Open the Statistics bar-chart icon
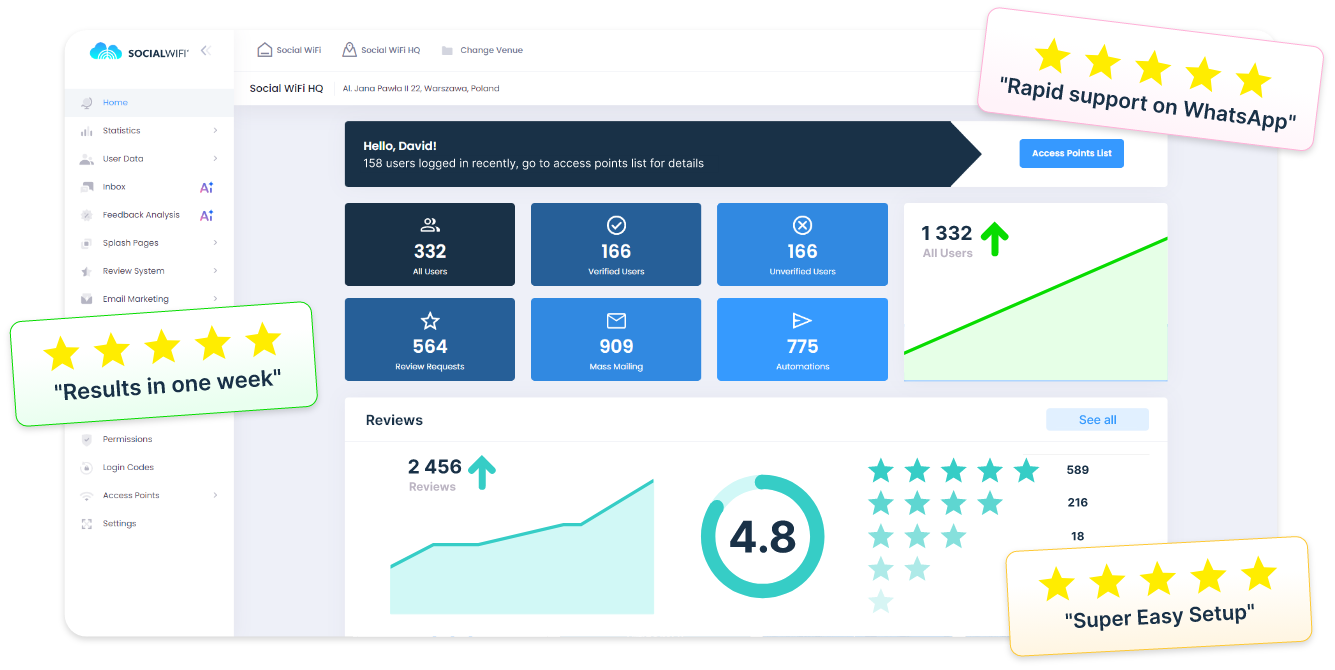This screenshot has width=1335, height=670. 88,130
